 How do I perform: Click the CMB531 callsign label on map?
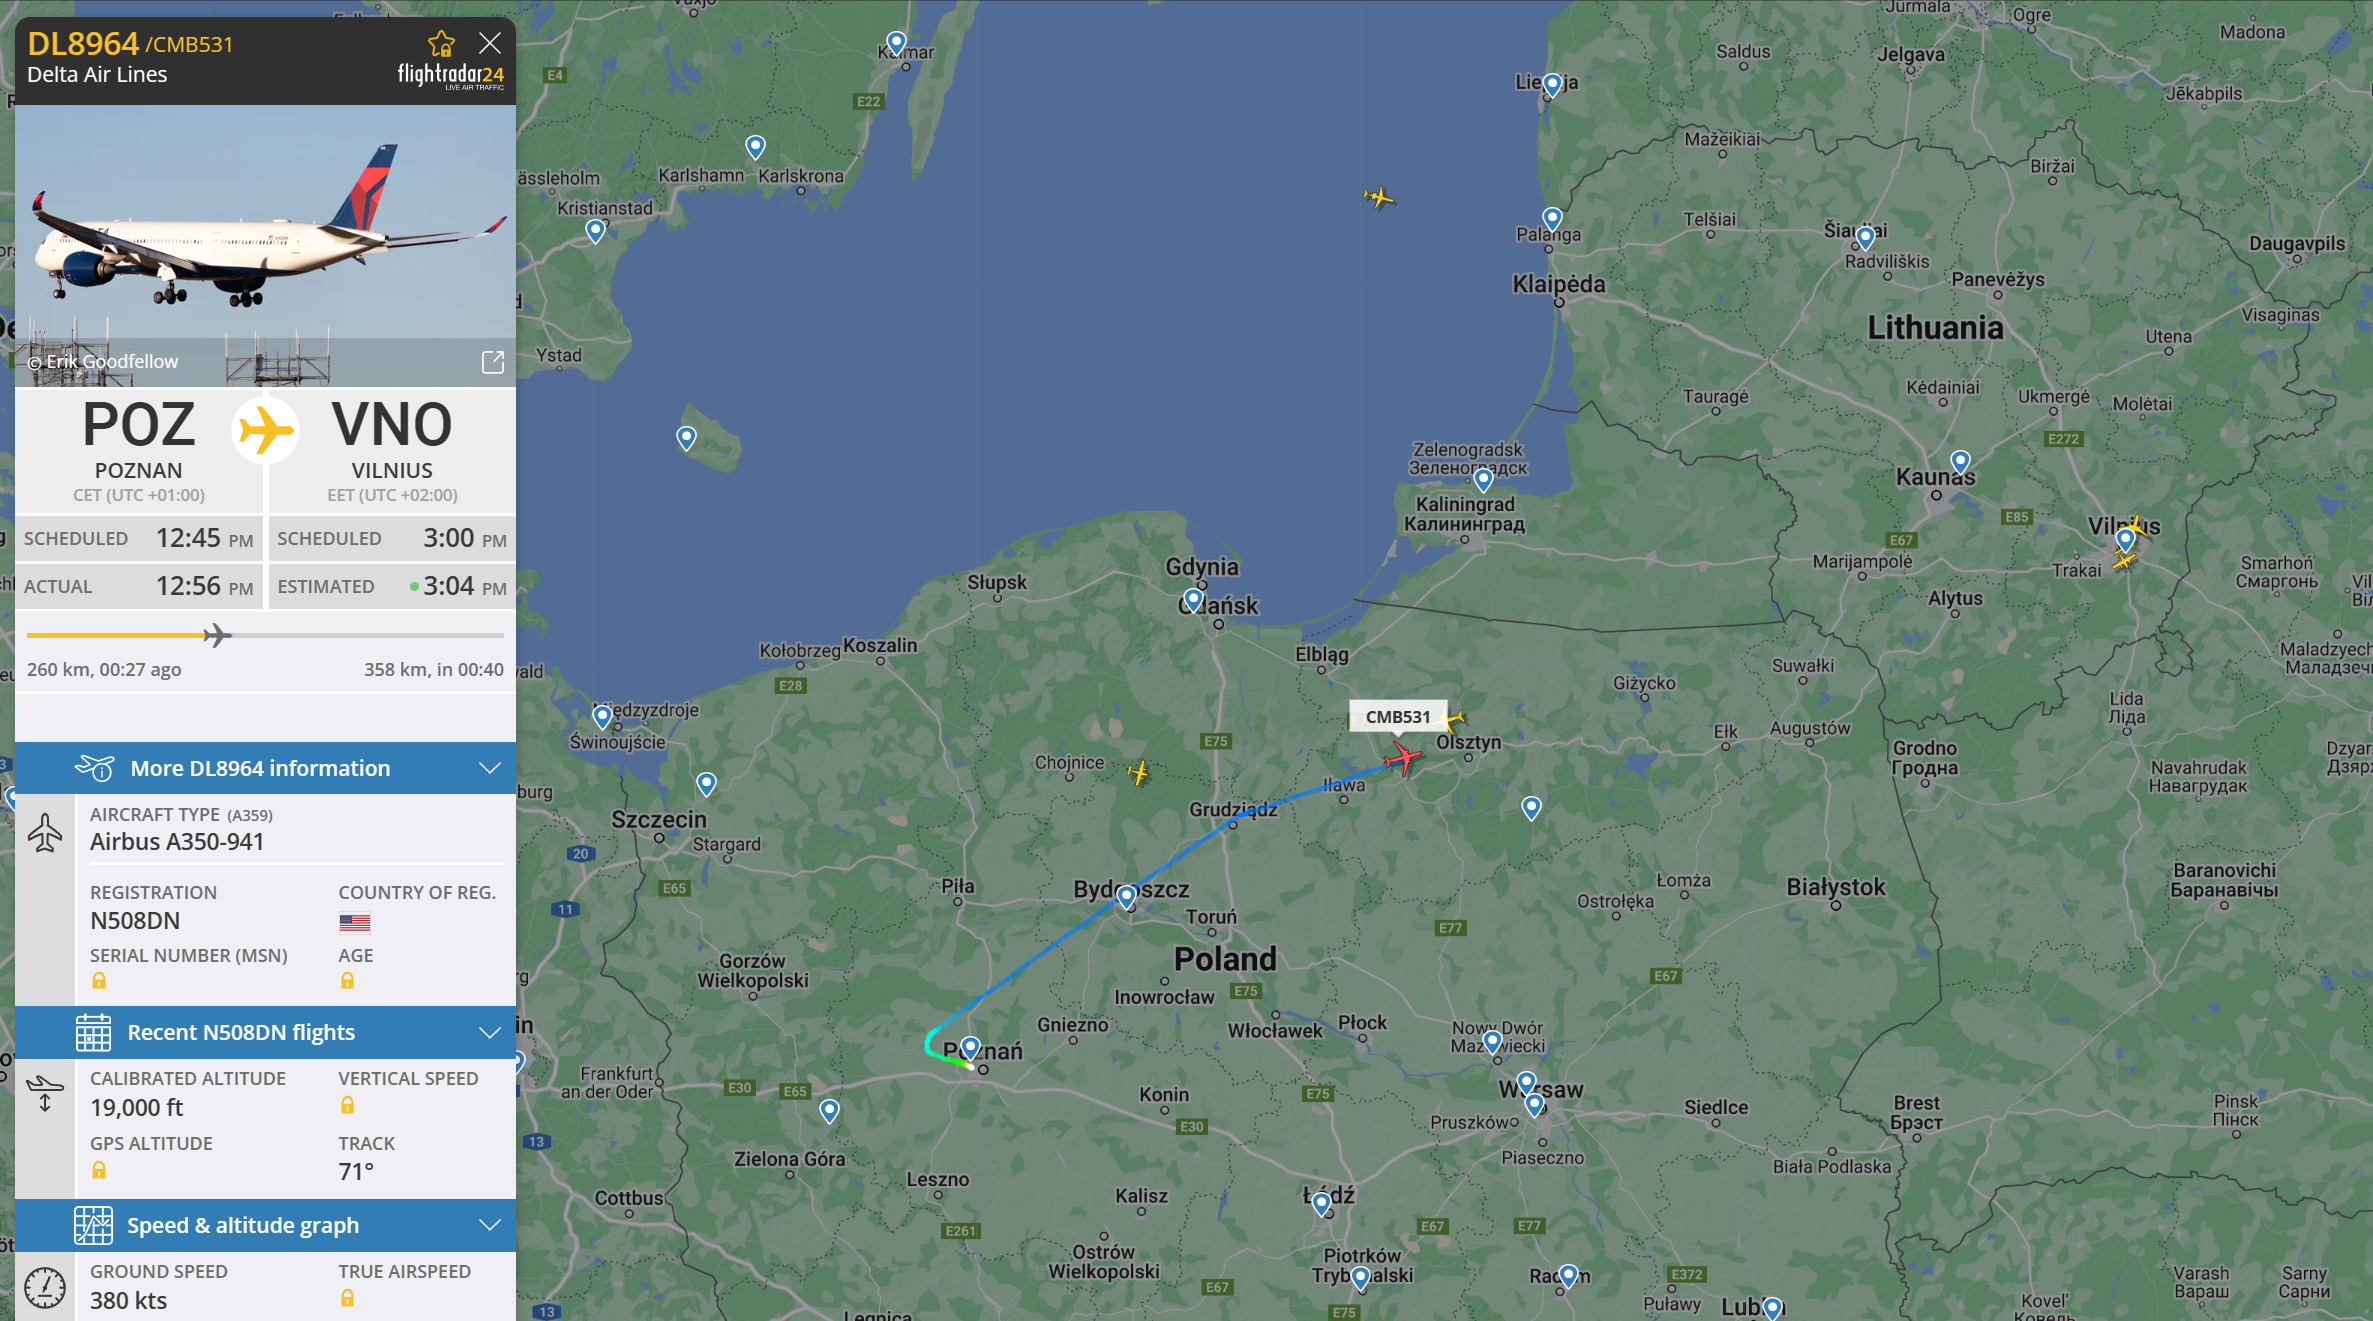[1398, 717]
